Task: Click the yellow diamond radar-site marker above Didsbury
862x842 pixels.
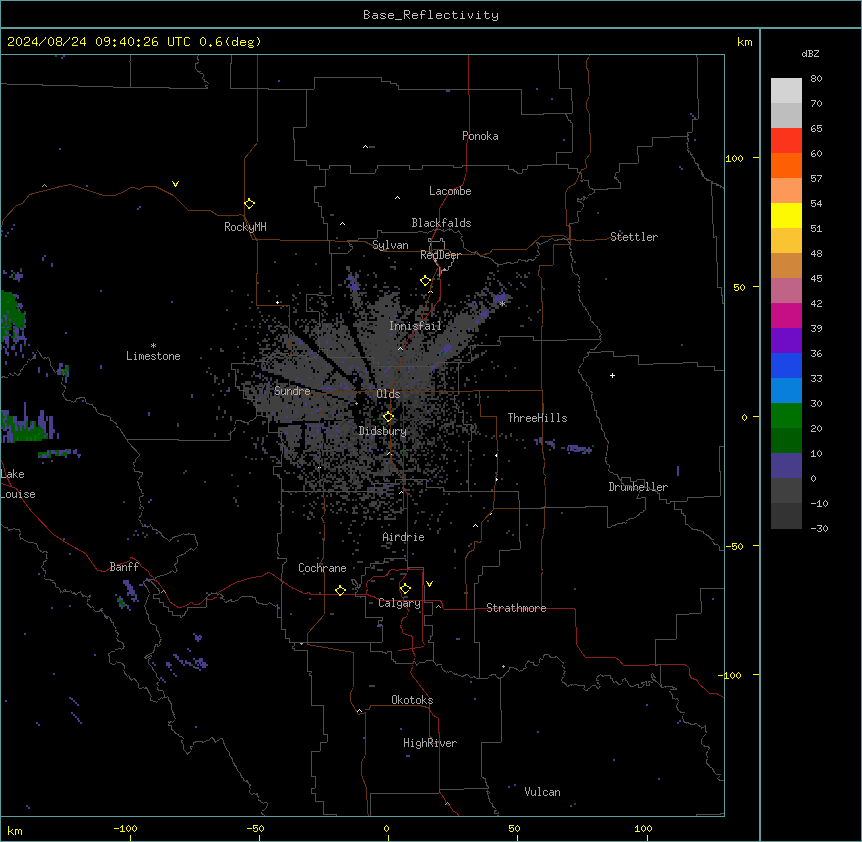Action: [x=388, y=417]
